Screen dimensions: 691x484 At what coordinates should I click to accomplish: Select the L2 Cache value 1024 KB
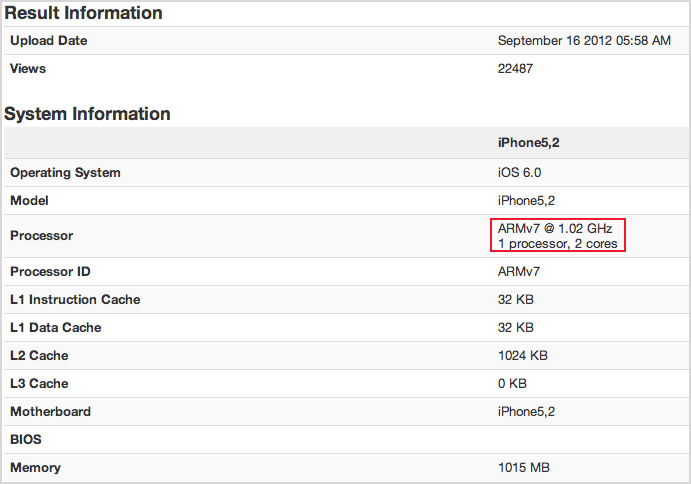523,356
